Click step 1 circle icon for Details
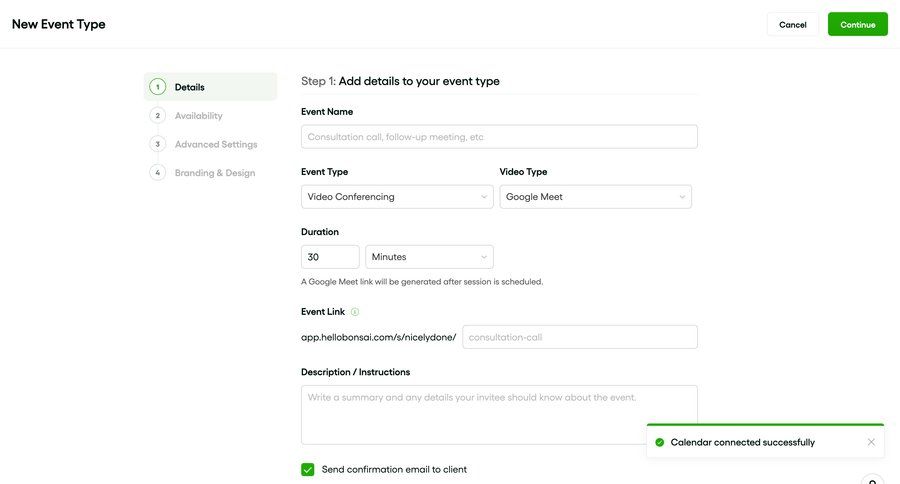The width and height of the screenshot is (900, 484). coord(157,87)
